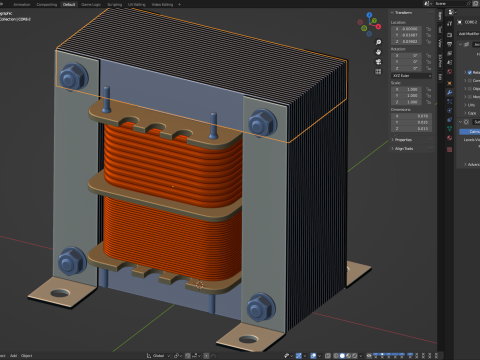Open the Texture properties tab icon
The width and height of the screenshot is (480, 360).
449,149
